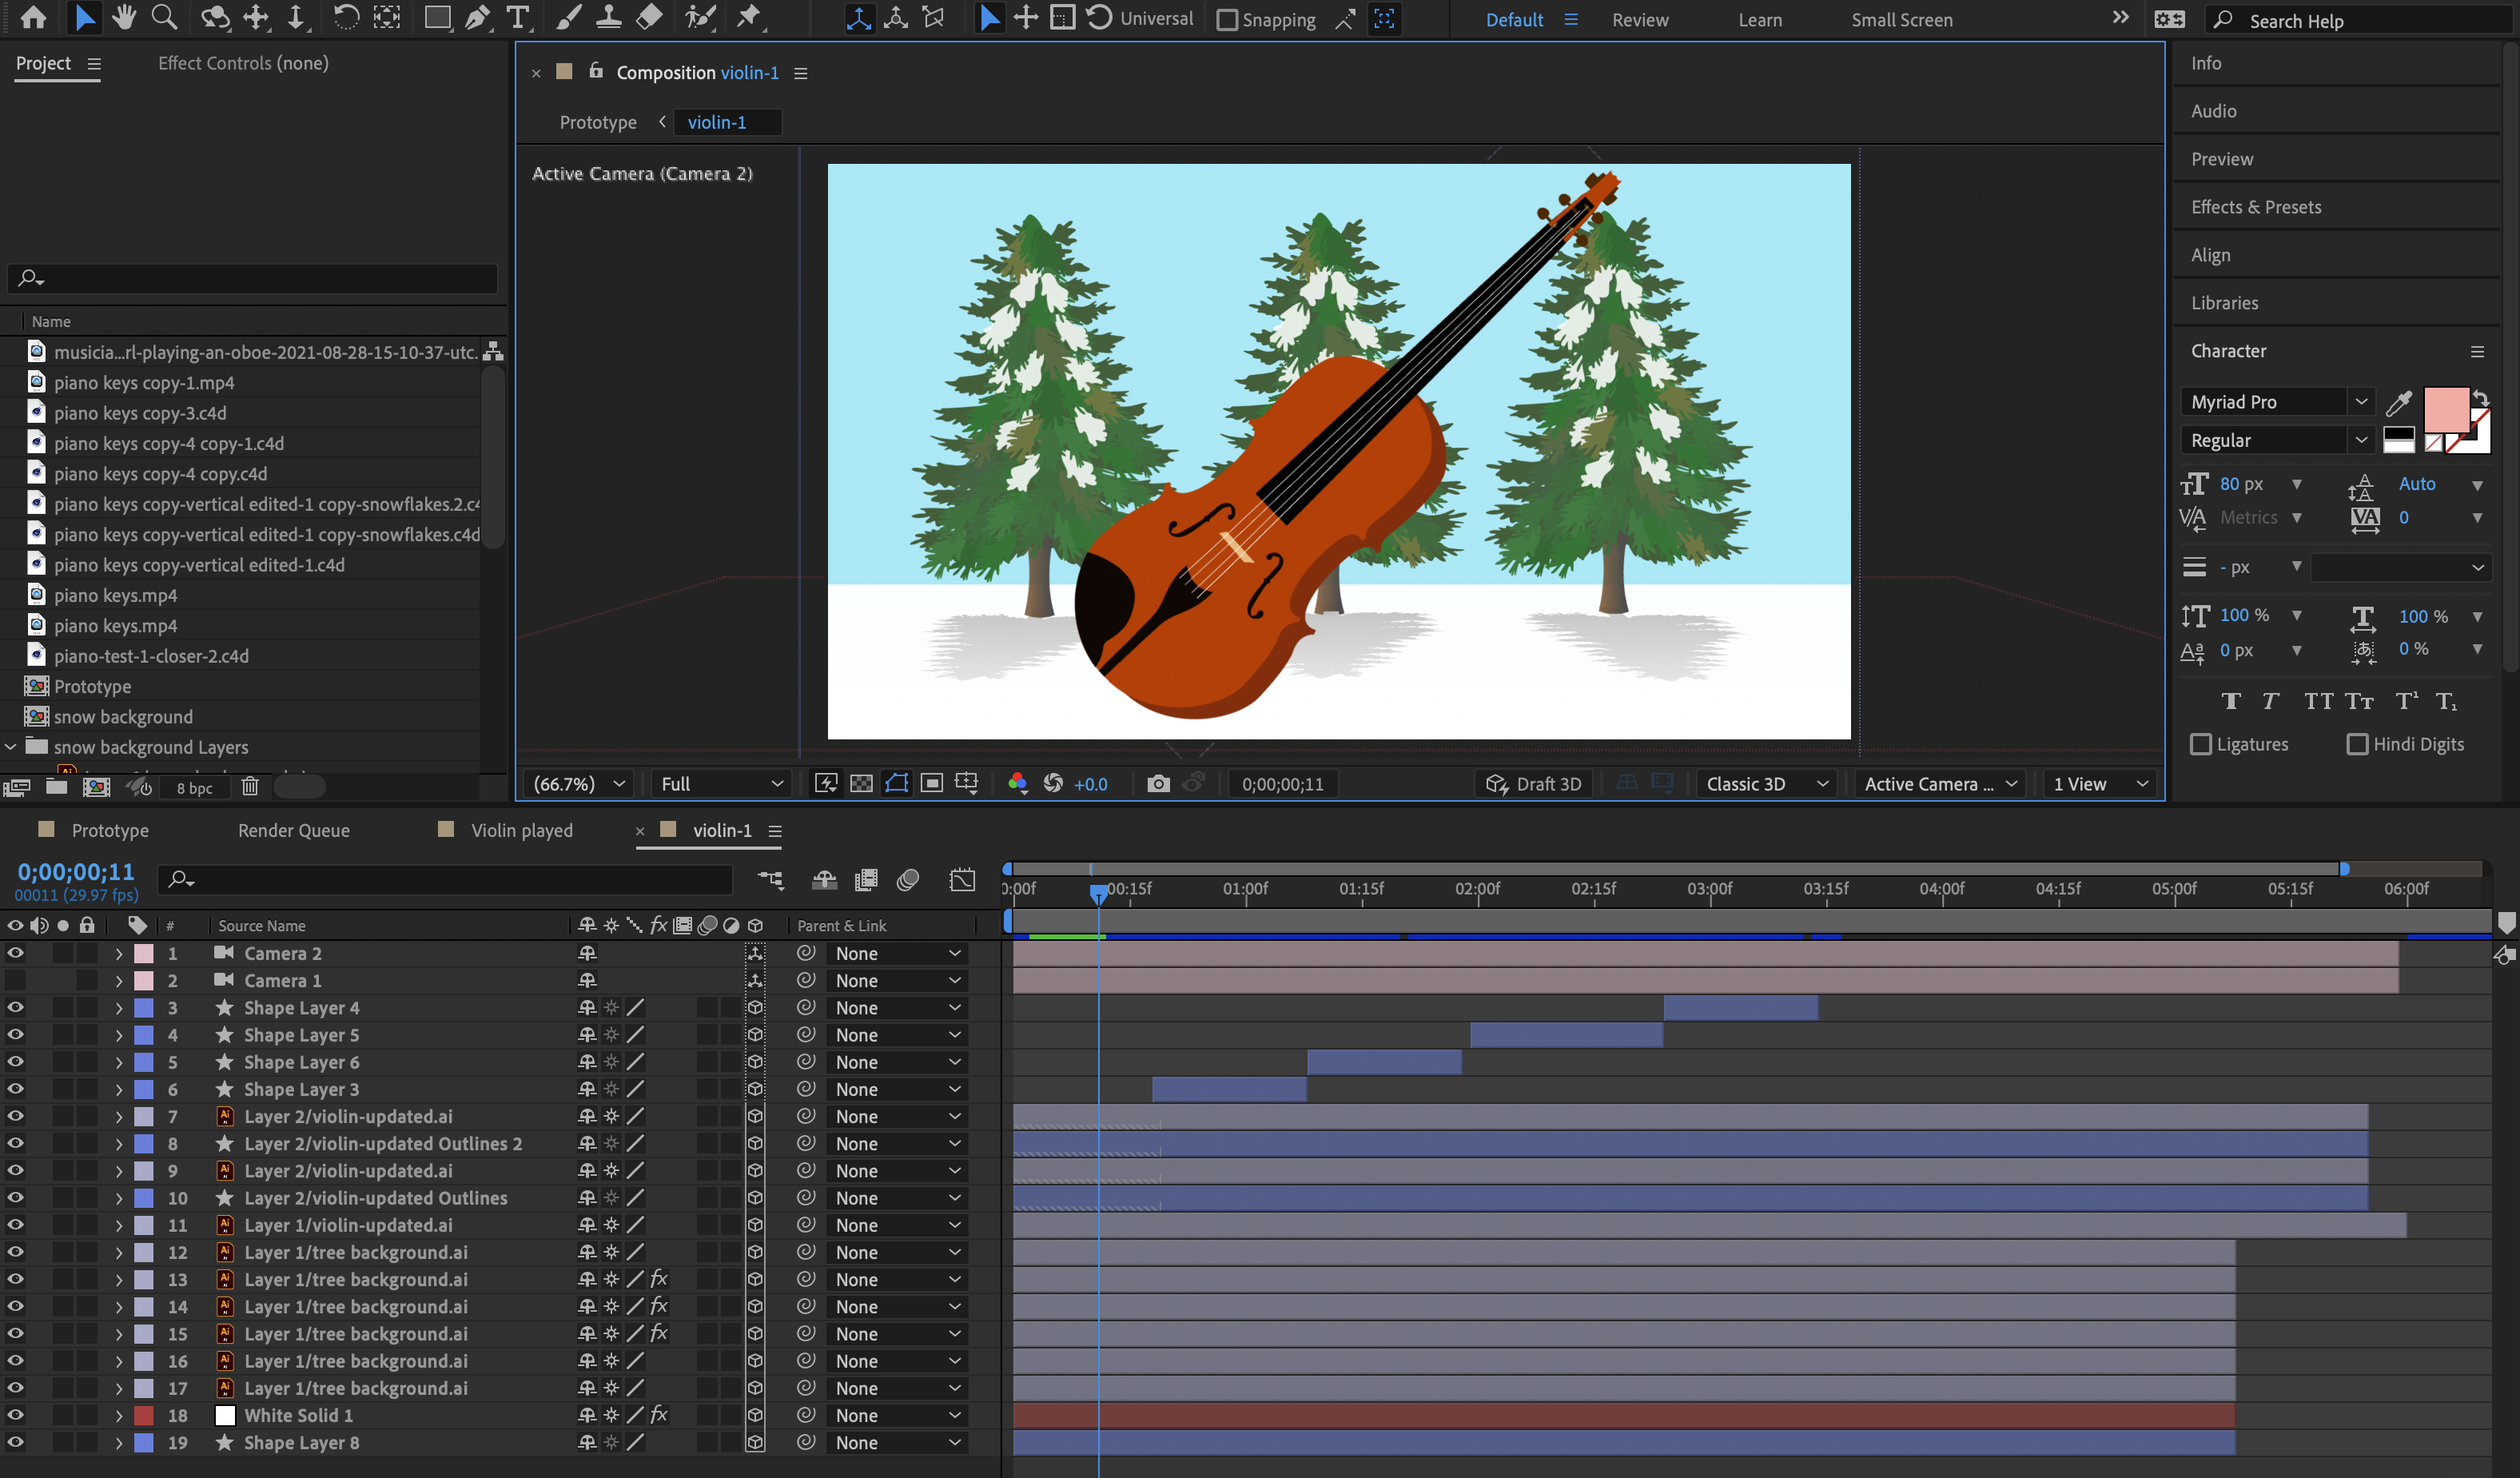Select the Hand tool
The width and height of the screenshot is (2520, 1478).
pos(124,18)
